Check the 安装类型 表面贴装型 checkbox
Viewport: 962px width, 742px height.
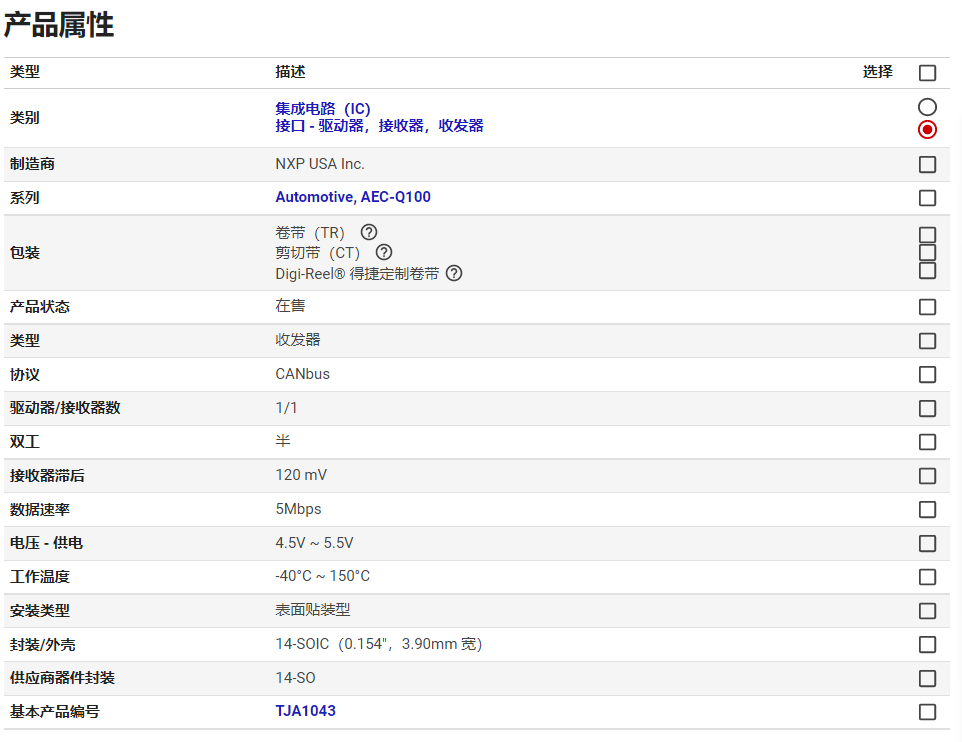pos(927,611)
